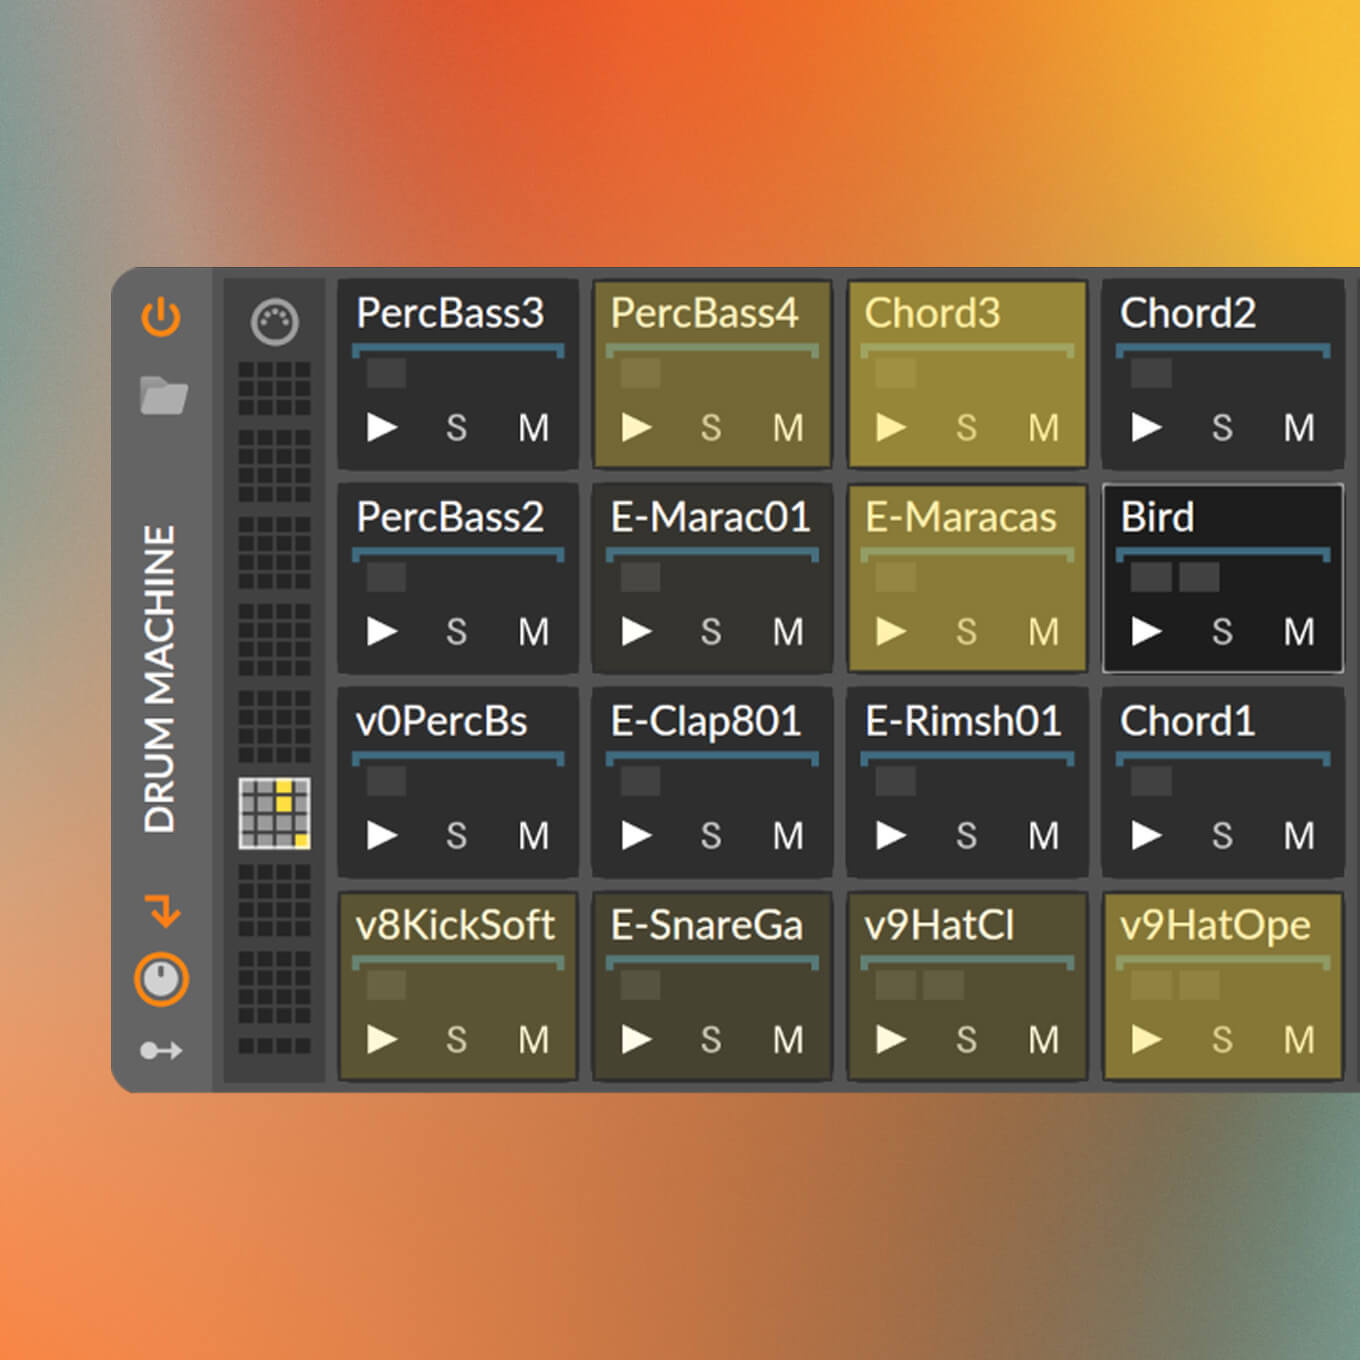Mute the v9HatOpe pad

(1299, 1040)
